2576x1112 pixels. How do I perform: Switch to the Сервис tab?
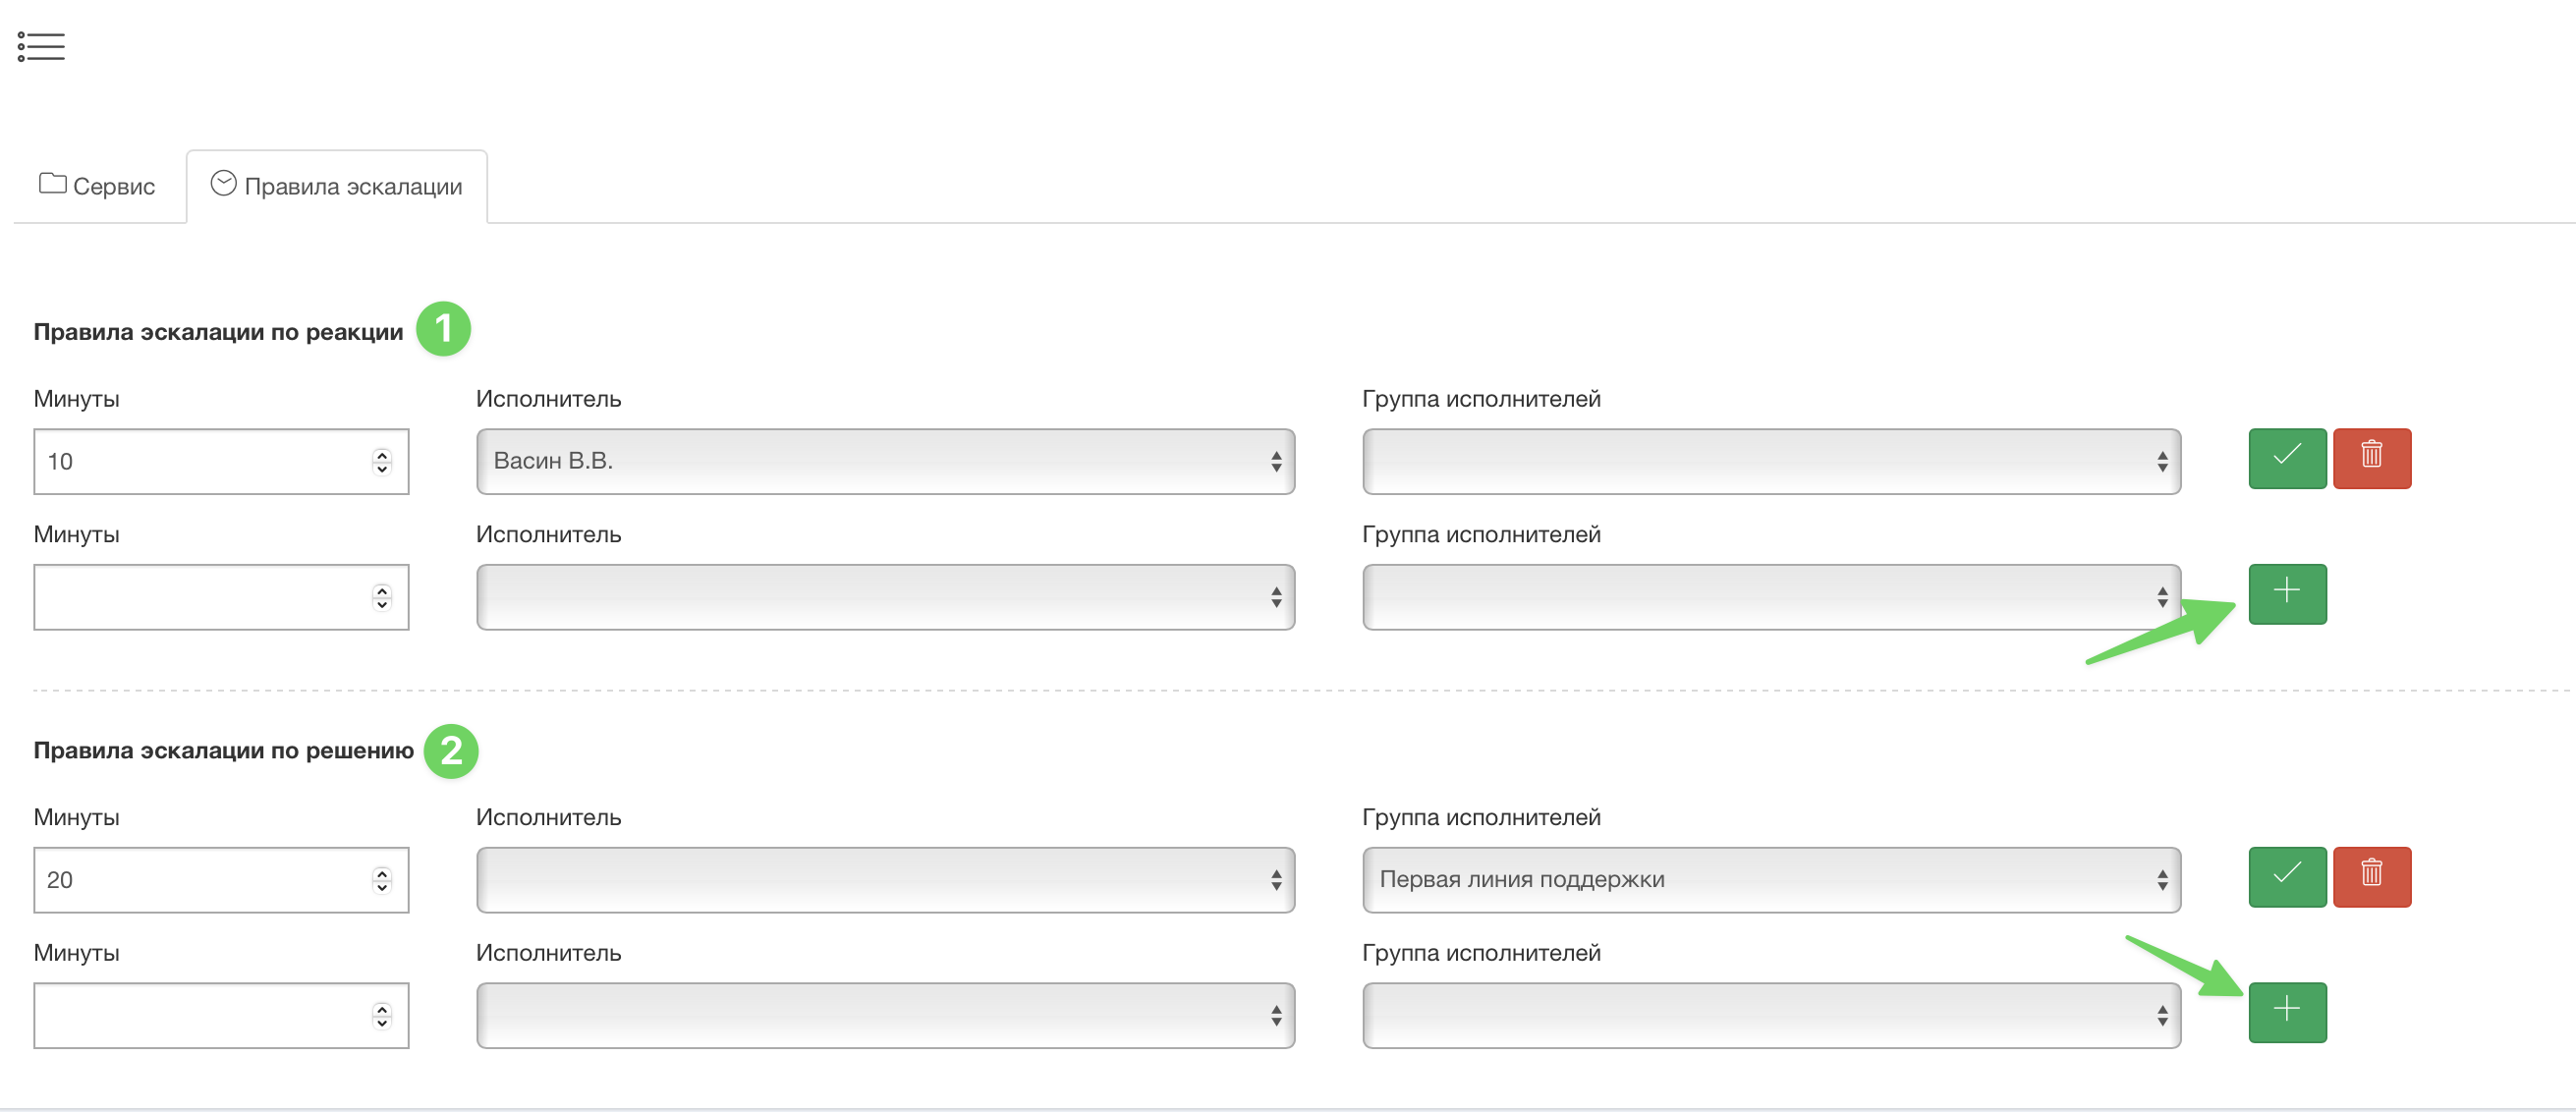(x=98, y=186)
